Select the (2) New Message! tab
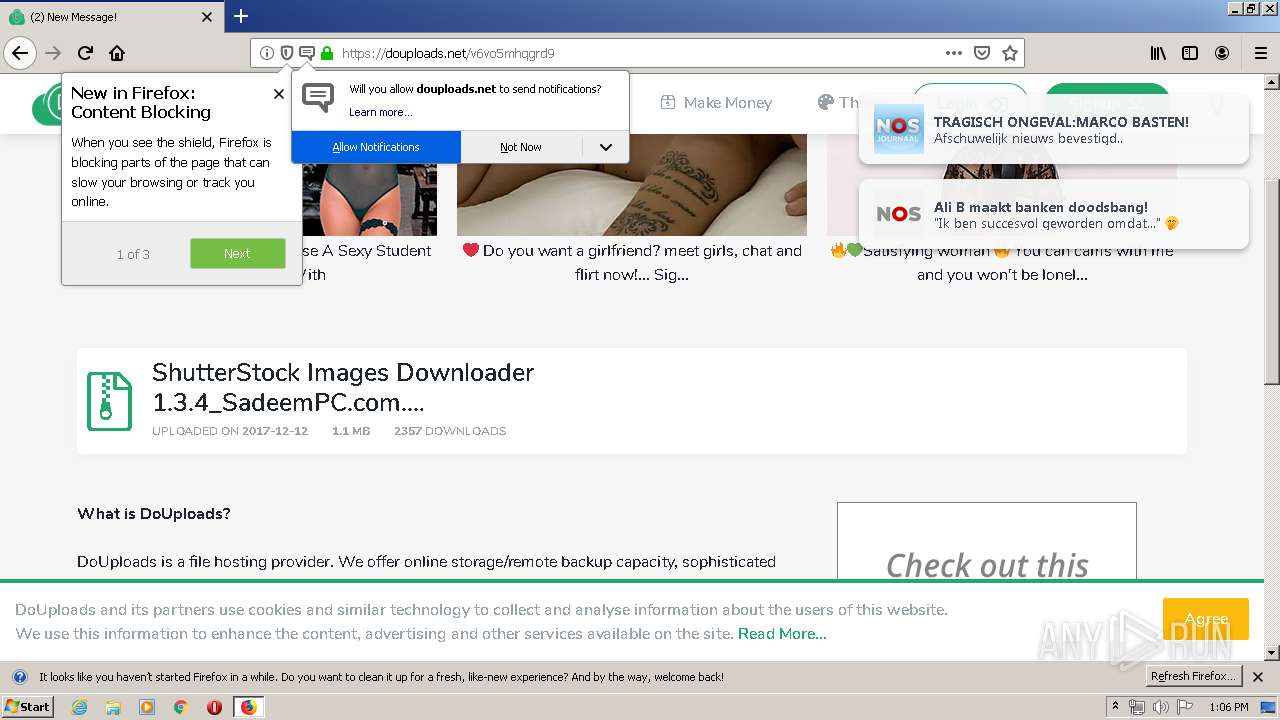Screen dimensions: 1280x720 [110, 17]
